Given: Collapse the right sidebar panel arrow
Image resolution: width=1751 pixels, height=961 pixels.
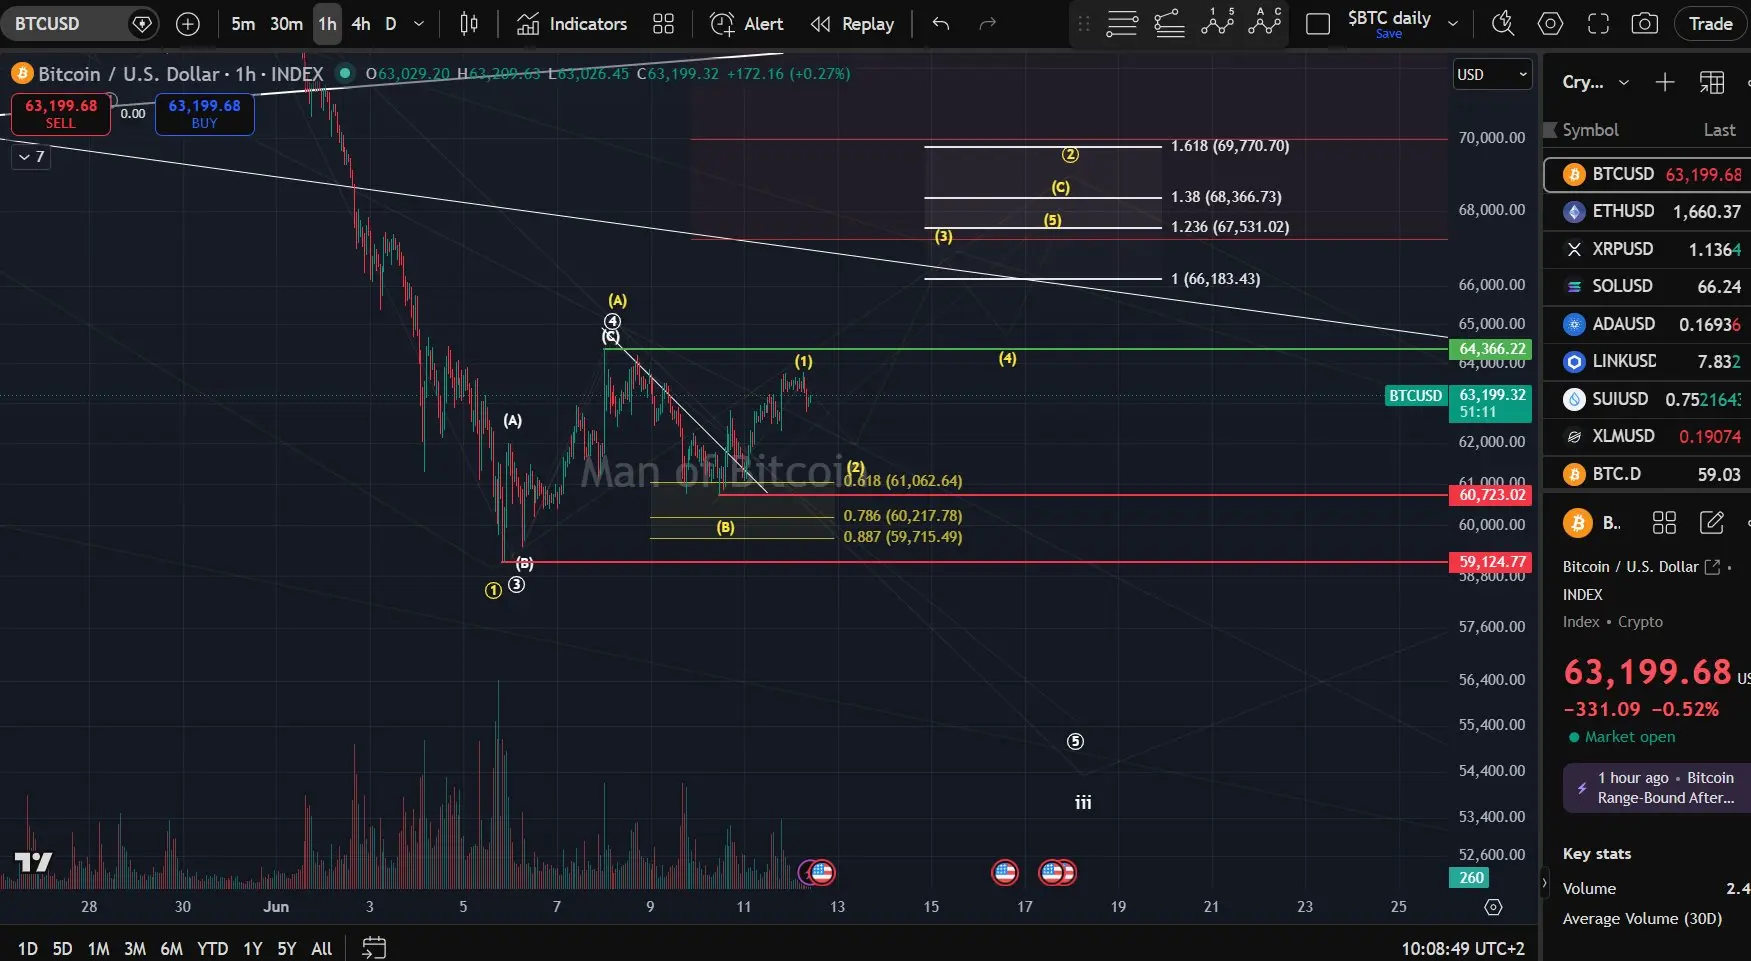Looking at the screenshot, I should pos(1544,884).
